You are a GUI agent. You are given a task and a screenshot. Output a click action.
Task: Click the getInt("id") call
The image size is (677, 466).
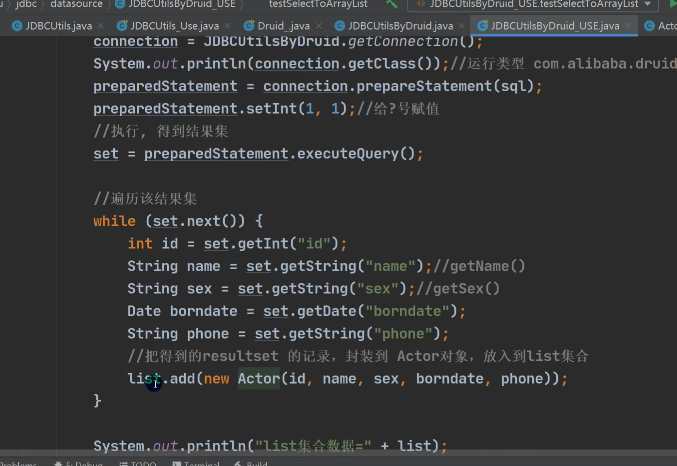coord(288,244)
